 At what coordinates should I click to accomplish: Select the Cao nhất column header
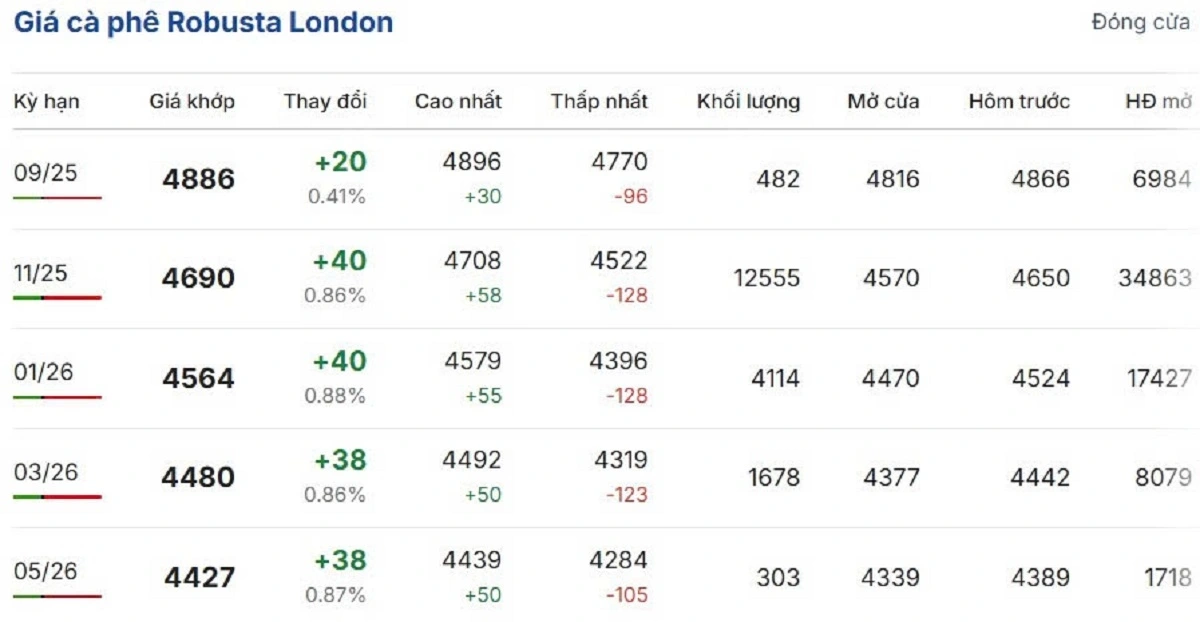[x=458, y=101]
